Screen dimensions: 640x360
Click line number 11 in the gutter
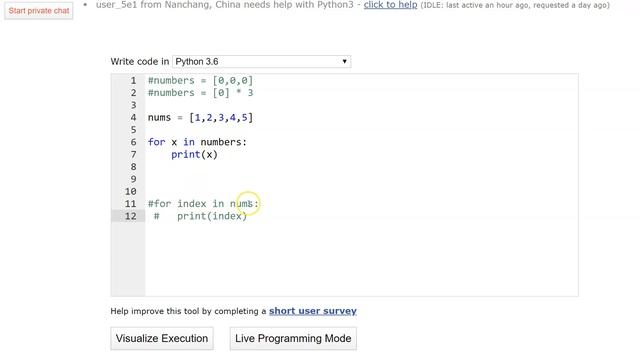pos(131,204)
